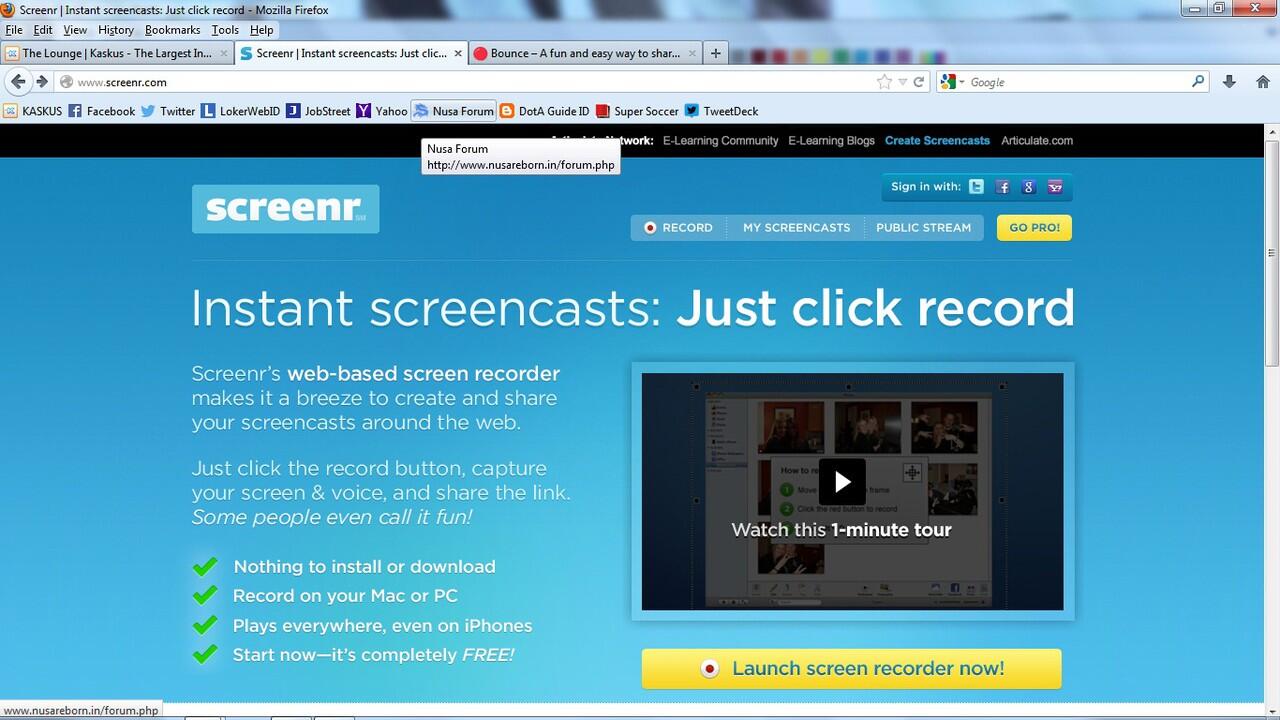Switch to the Bounce tab
1280x720 pixels.
(x=585, y=53)
